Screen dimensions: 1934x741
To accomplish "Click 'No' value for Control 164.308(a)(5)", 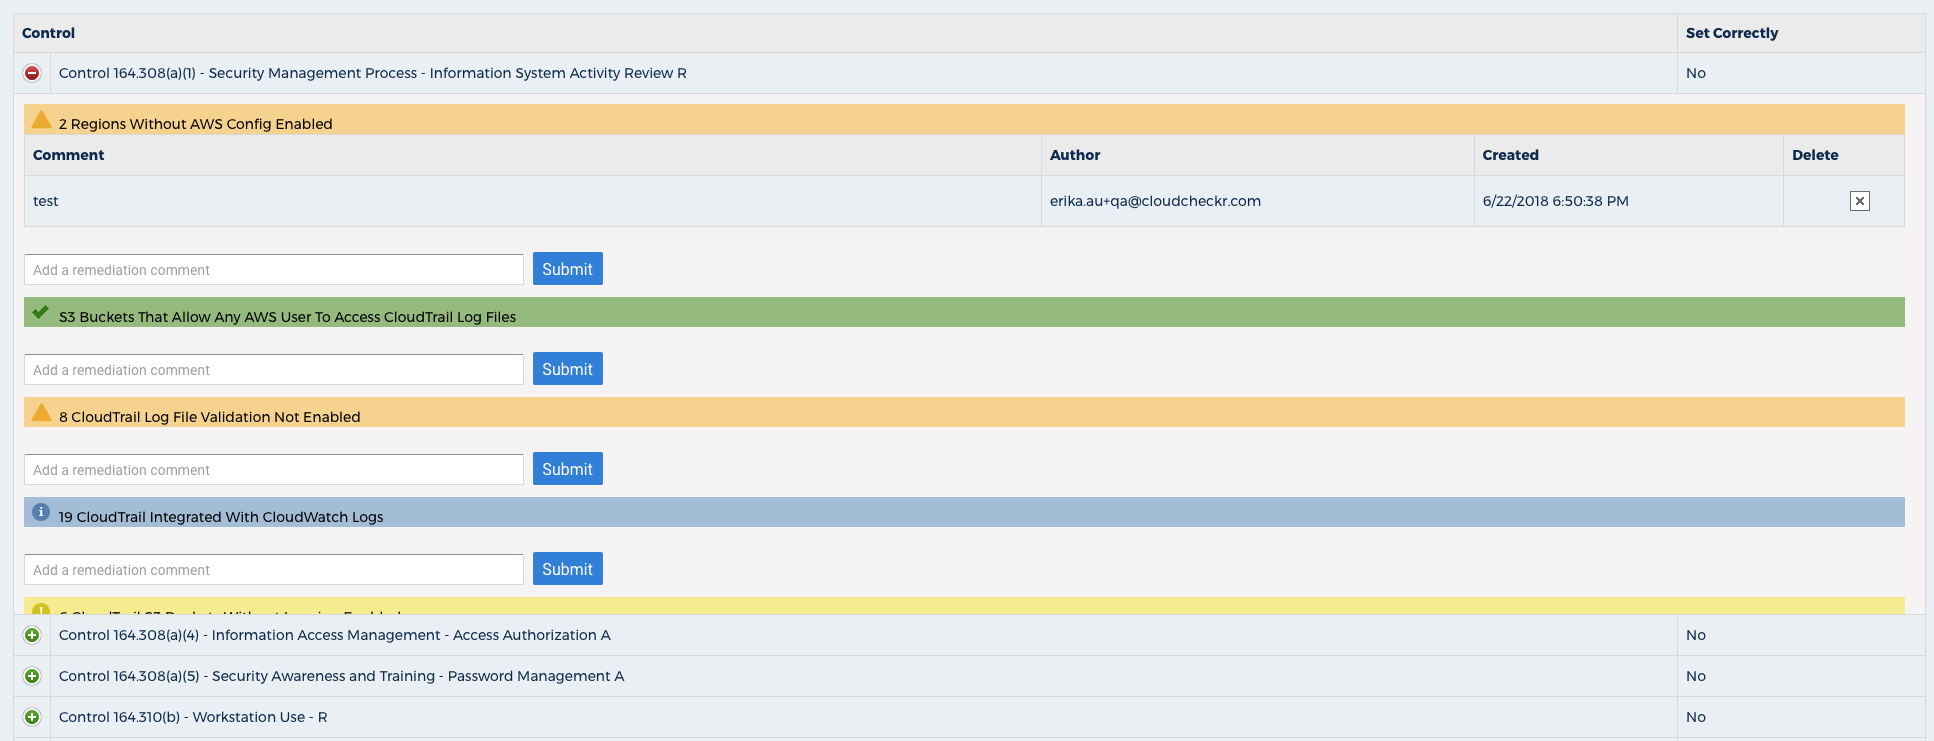I will tap(1696, 676).
